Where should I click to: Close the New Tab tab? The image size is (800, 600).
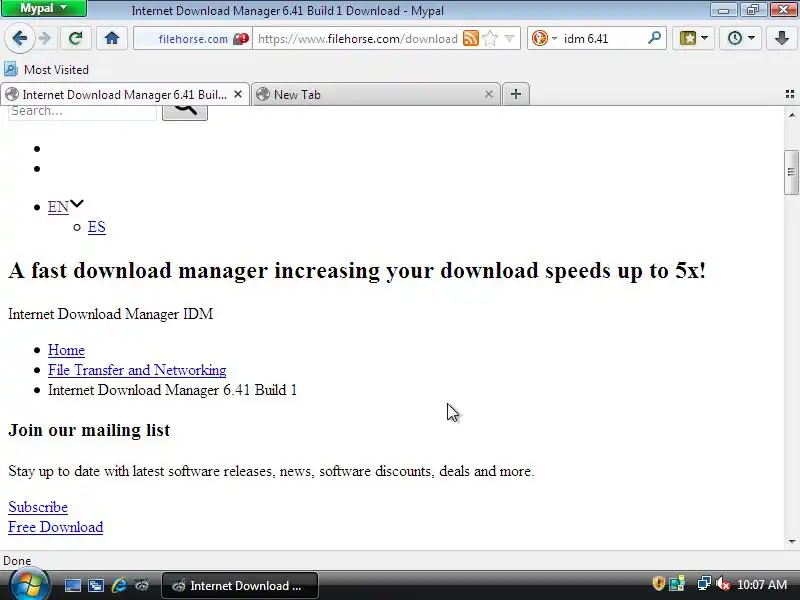tap(489, 94)
